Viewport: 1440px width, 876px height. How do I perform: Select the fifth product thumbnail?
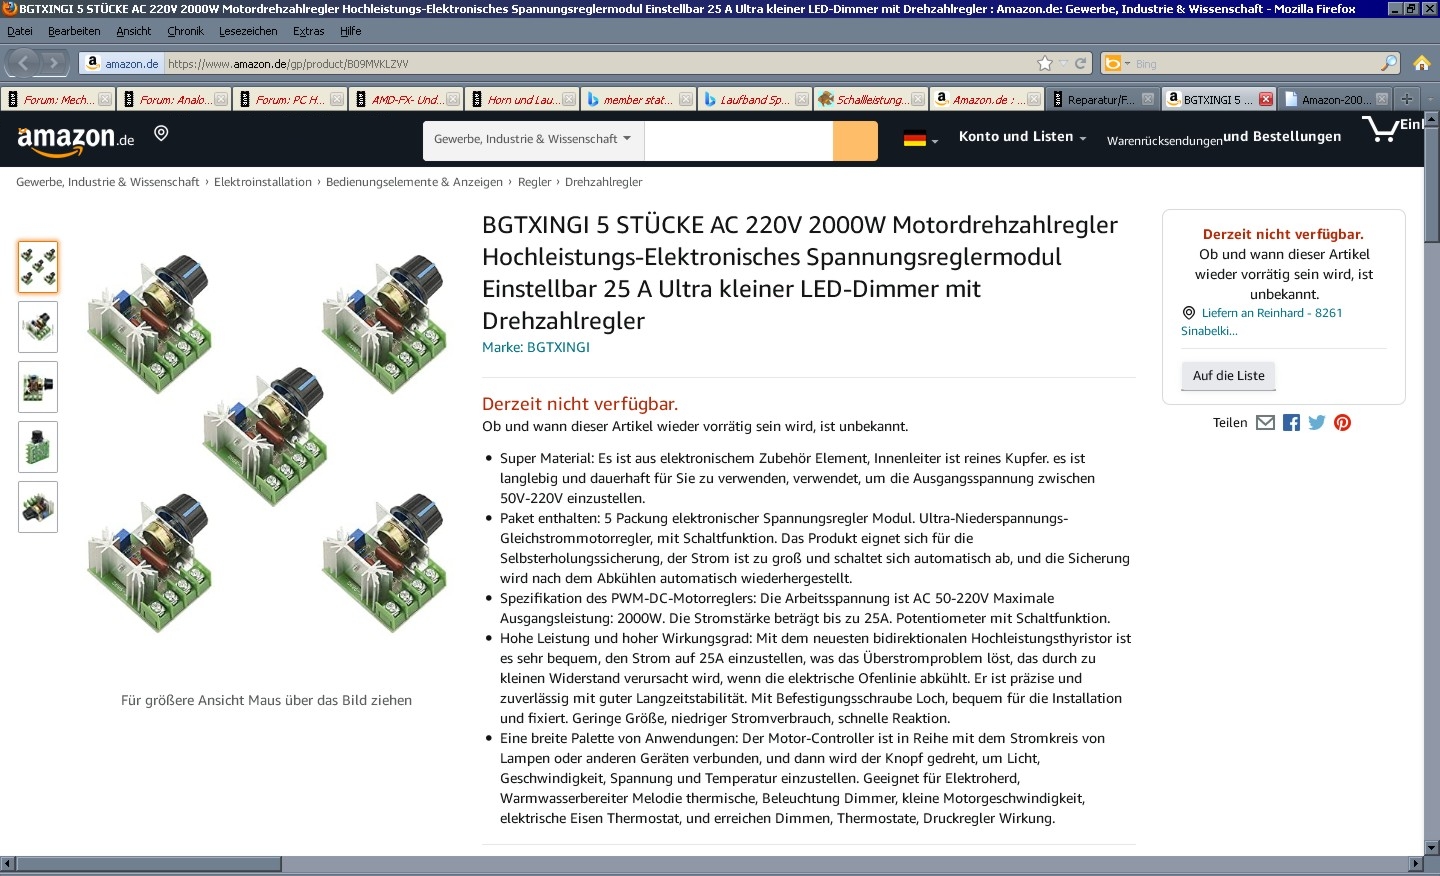pos(38,507)
